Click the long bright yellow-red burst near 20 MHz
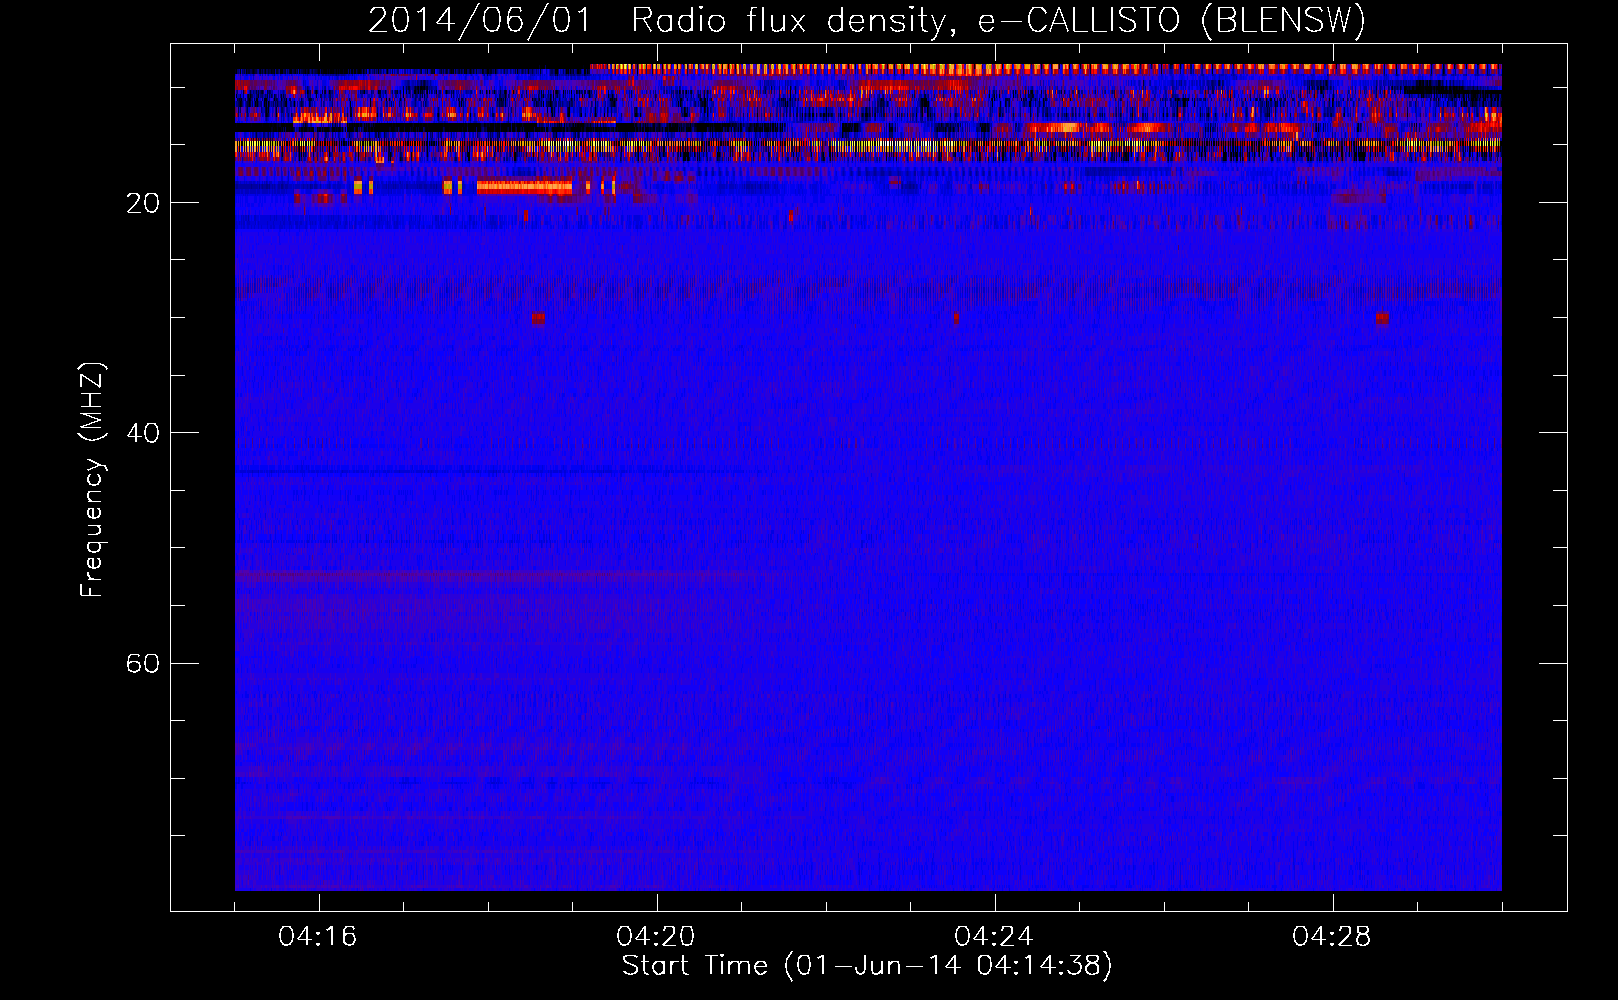 pos(524,187)
